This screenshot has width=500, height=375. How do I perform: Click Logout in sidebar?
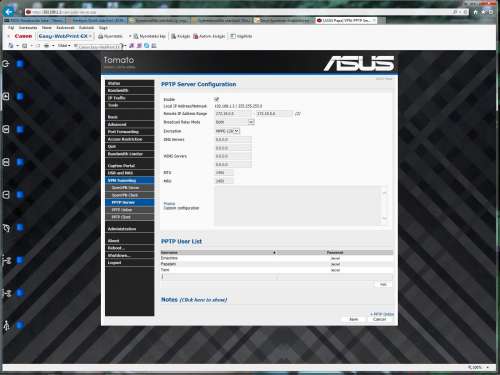(x=130, y=262)
